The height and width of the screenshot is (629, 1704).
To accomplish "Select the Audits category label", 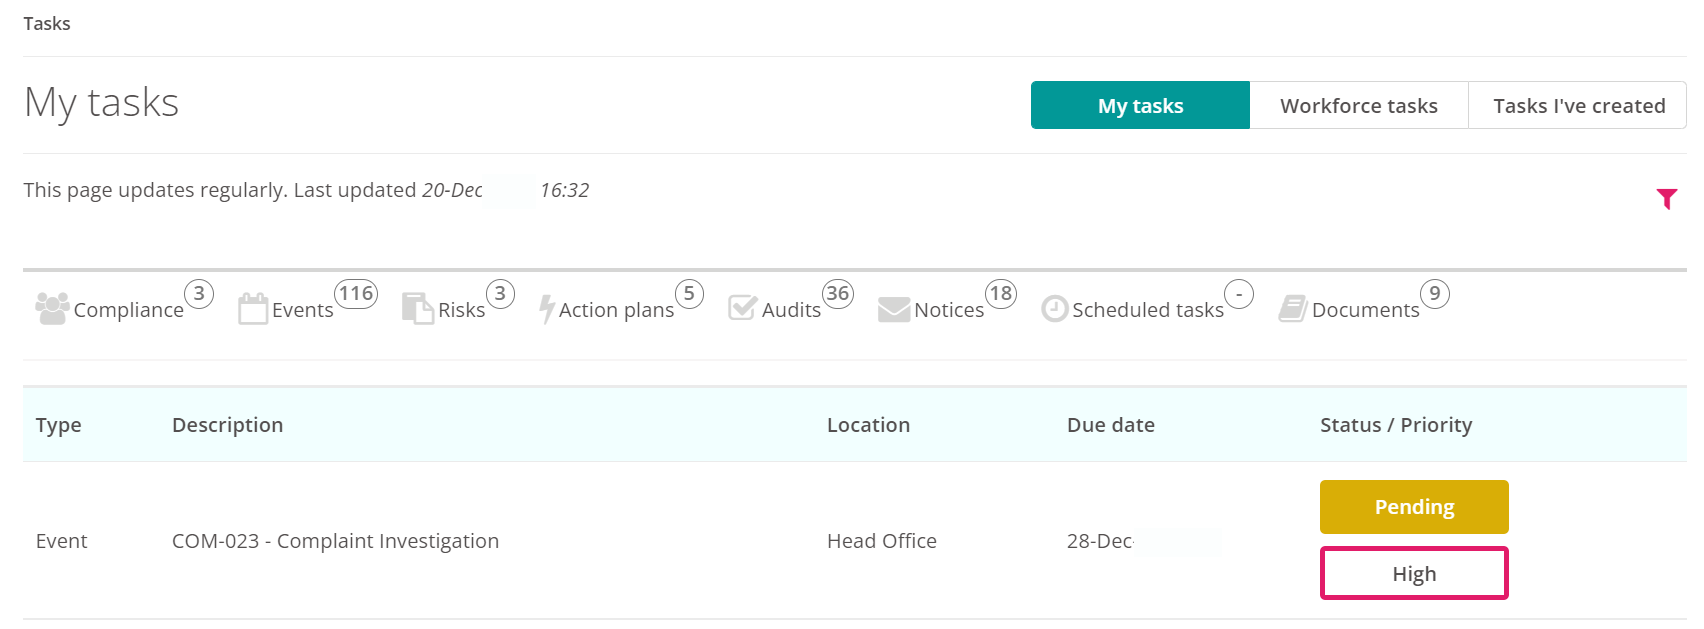I will [791, 310].
